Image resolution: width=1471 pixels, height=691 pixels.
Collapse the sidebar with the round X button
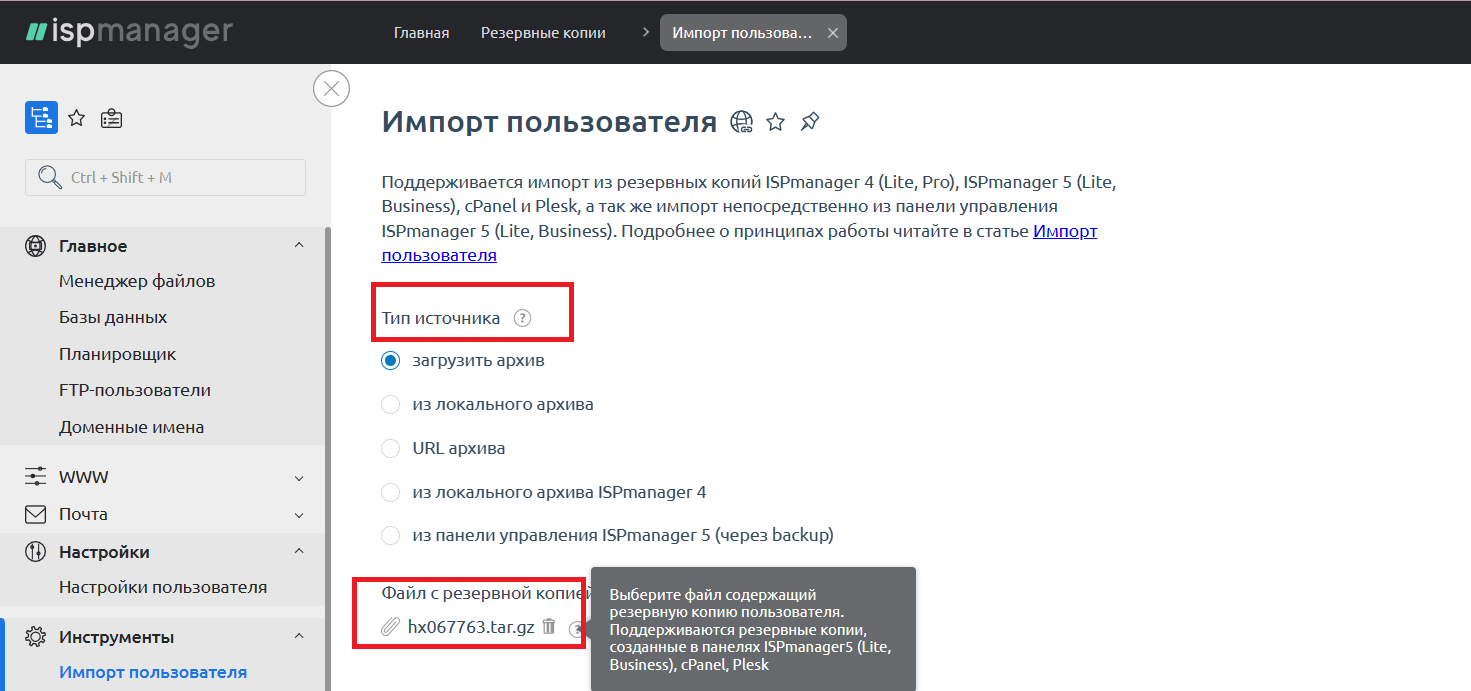(331, 89)
